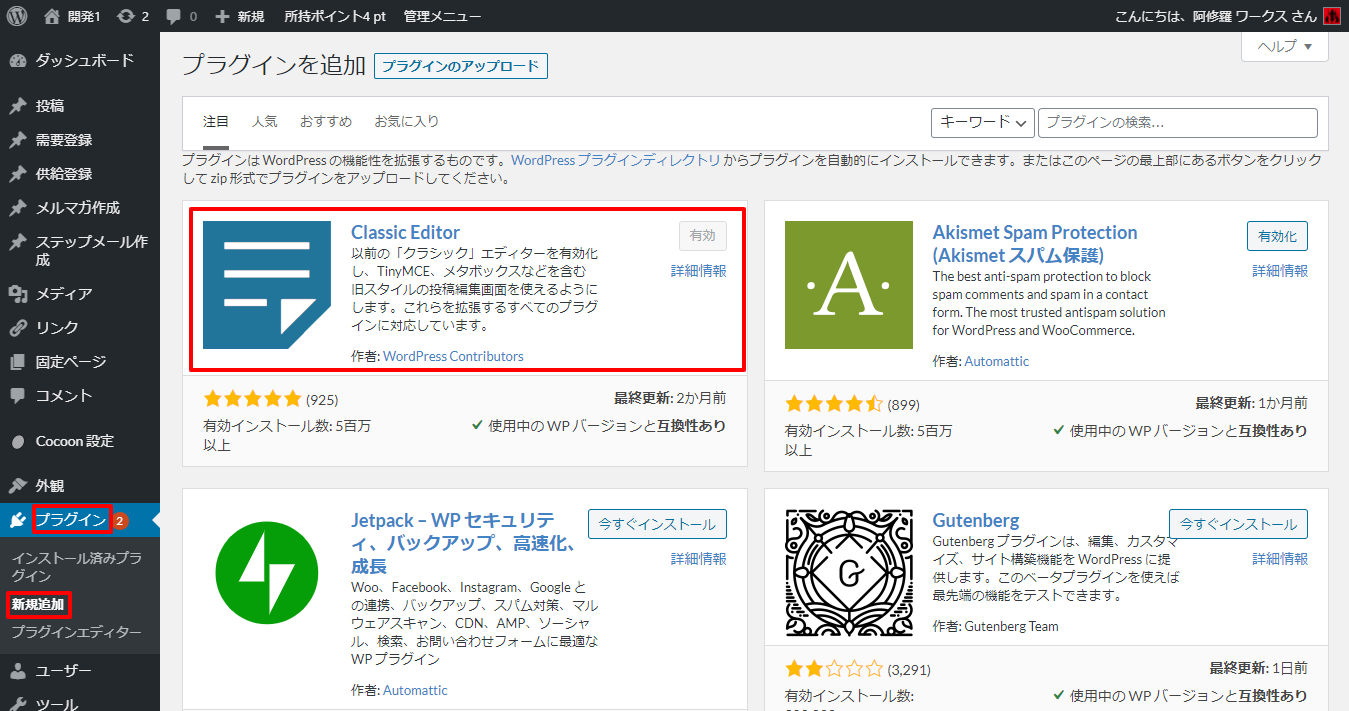Click the pin icon next to 投稿
The height and width of the screenshot is (711, 1349).
click(17, 106)
